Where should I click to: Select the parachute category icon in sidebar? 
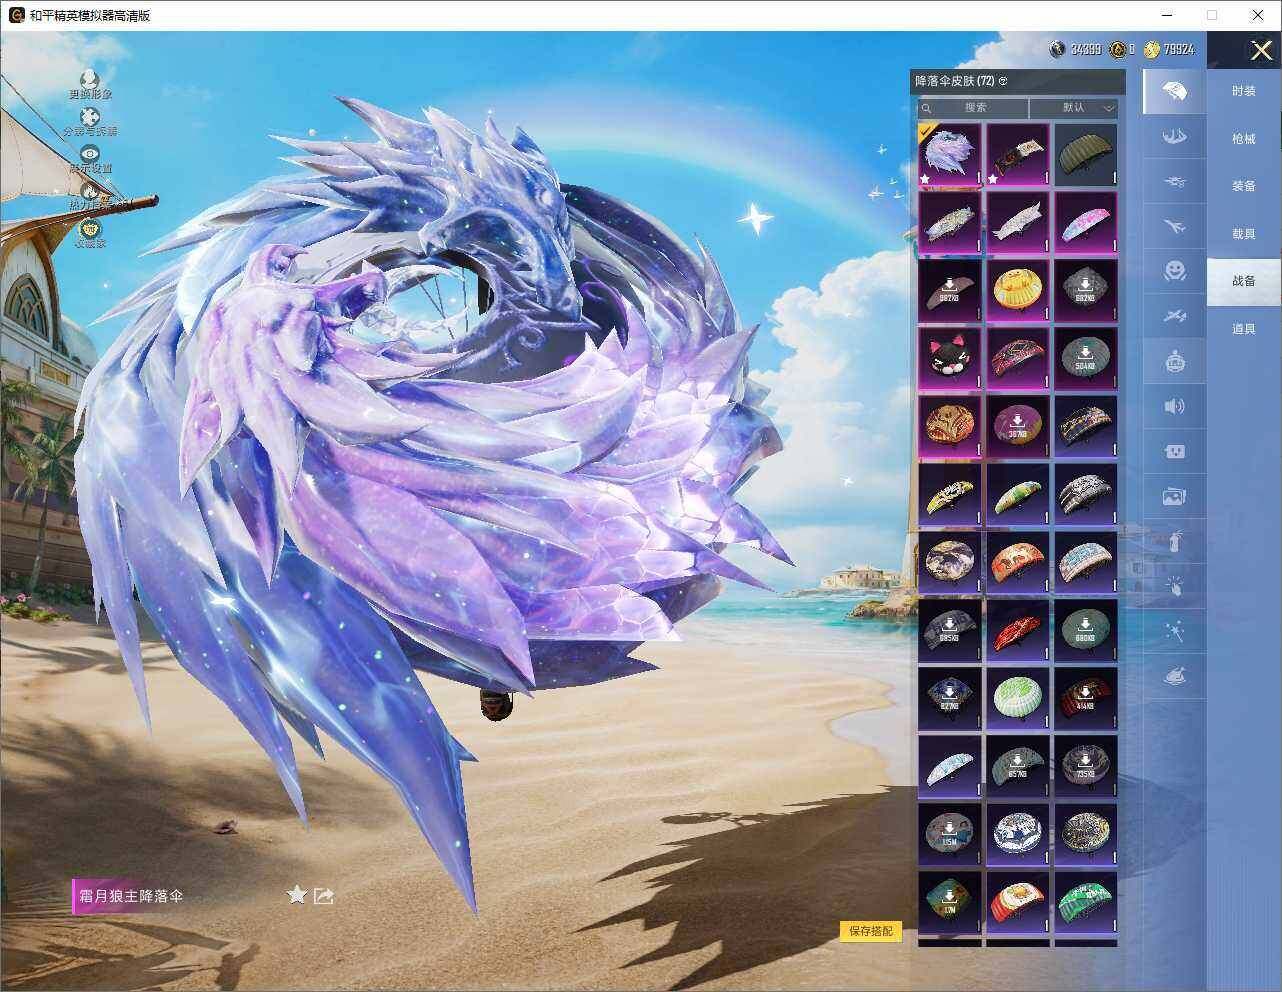tap(1175, 91)
